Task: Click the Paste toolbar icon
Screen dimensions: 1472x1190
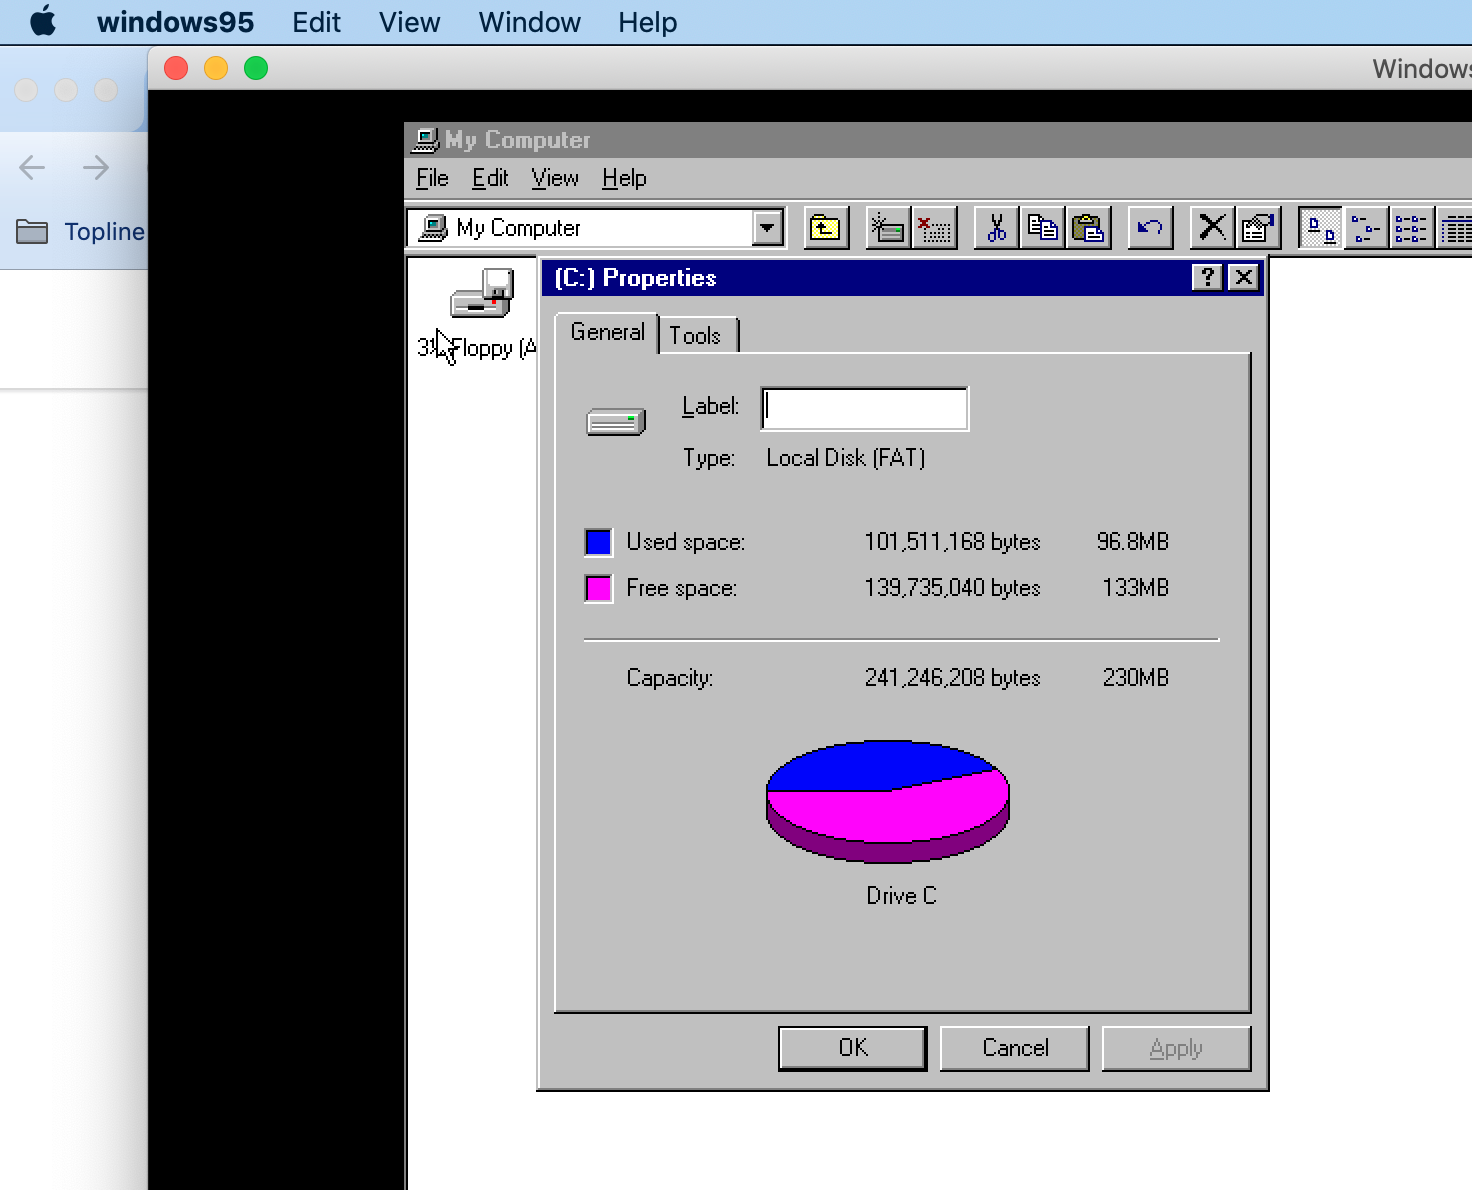Action: pos(1090,227)
